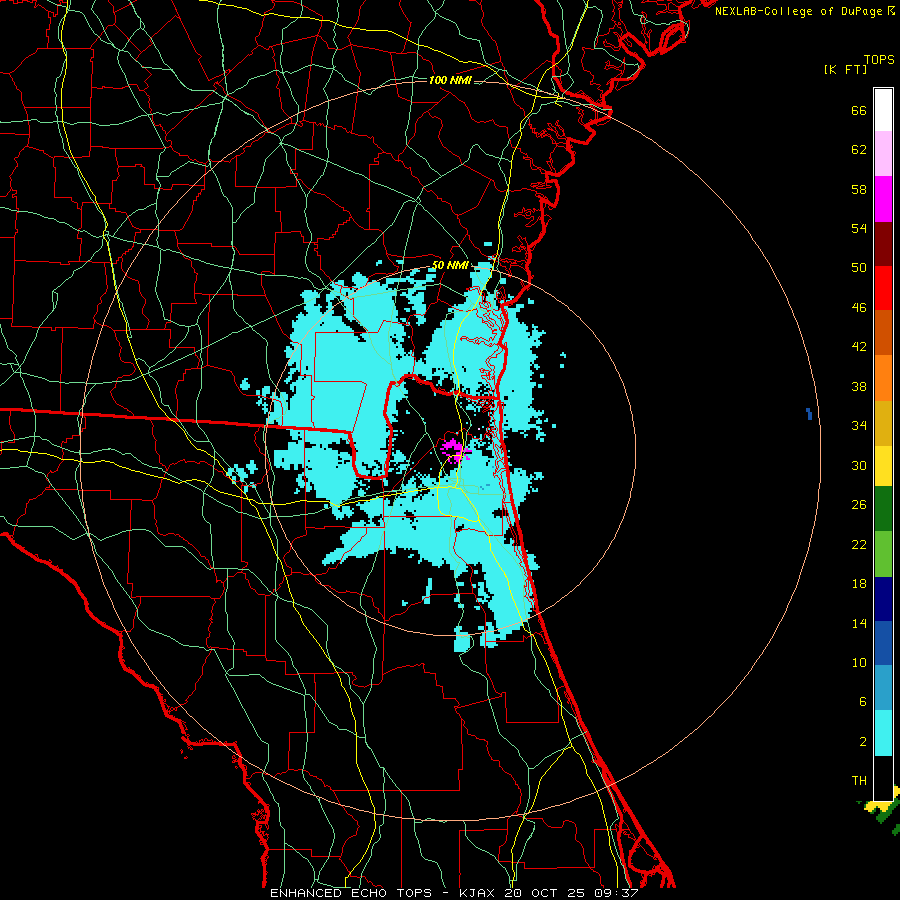Click the medium blue 18 kft swatch

pyautogui.click(x=883, y=643)
